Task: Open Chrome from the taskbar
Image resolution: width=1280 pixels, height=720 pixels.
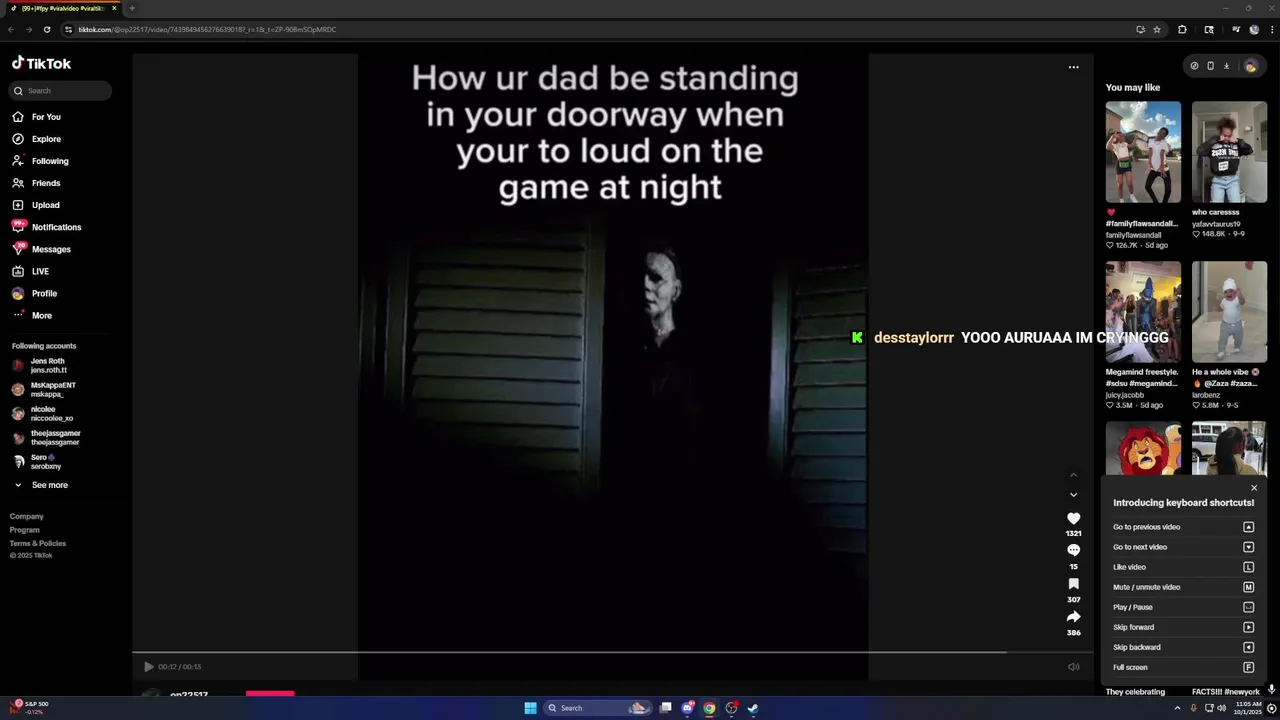Action: tap(709, 708)
